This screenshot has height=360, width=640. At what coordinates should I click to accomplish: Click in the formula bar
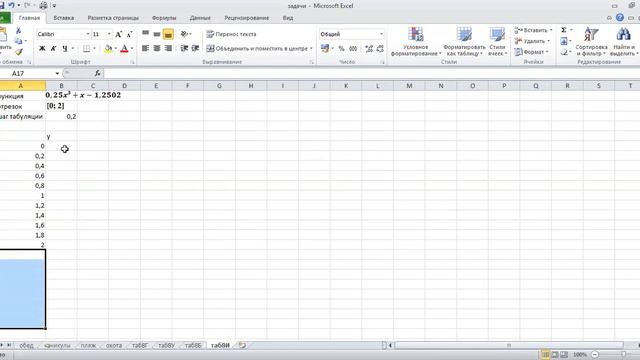[371, 73]
